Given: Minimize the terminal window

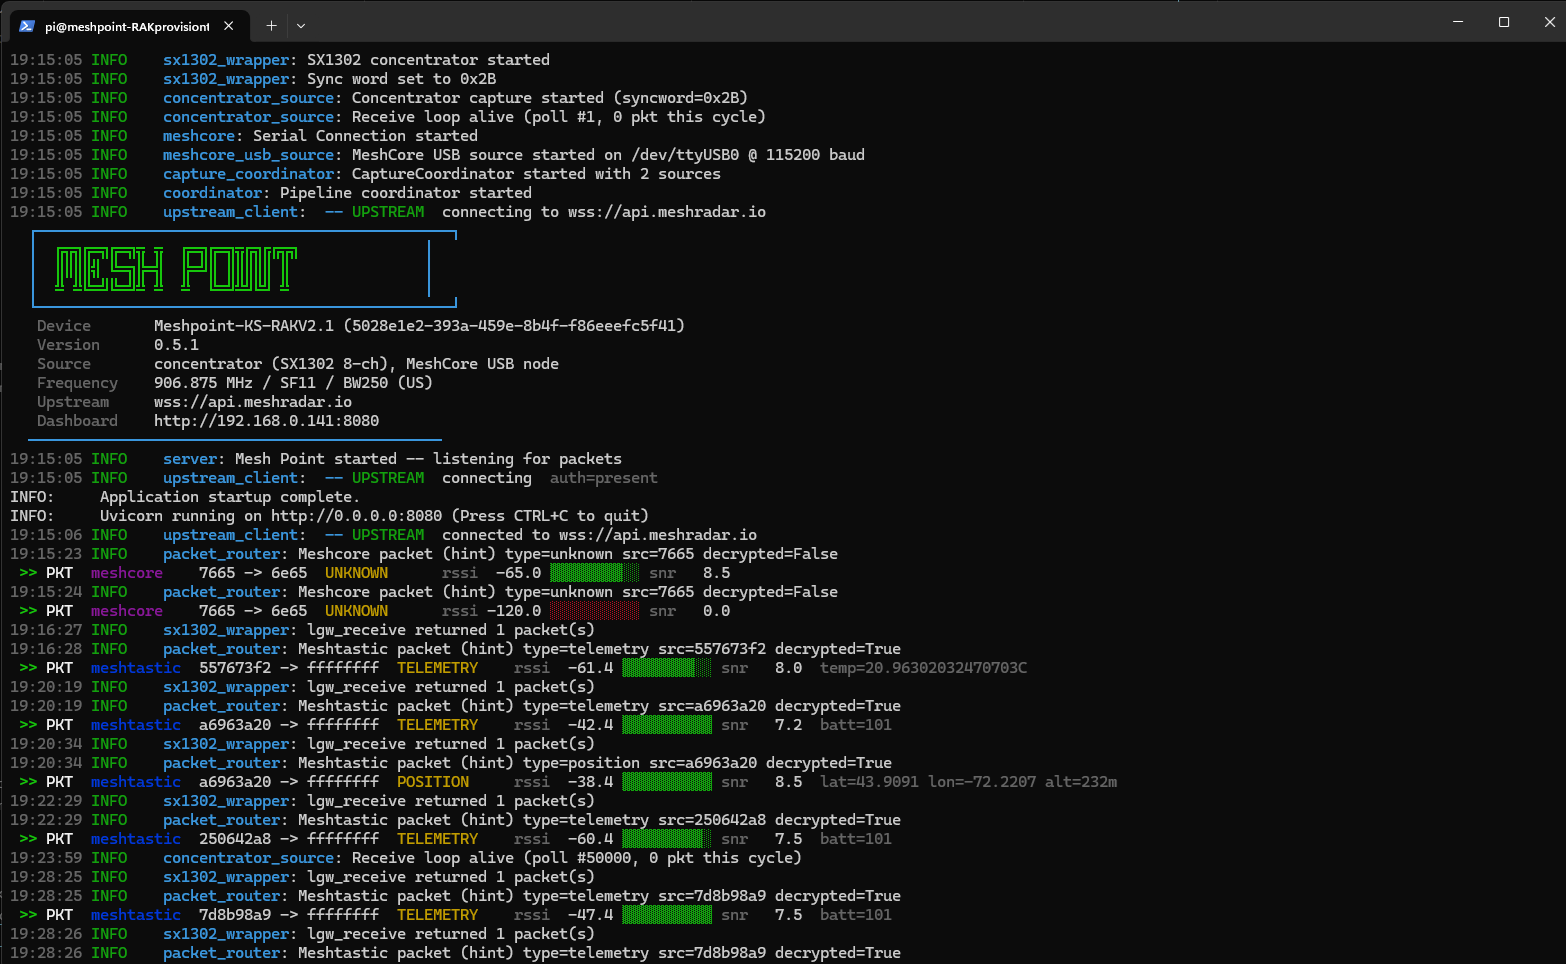Looking at the screenshot, I should coord(1458,21).
